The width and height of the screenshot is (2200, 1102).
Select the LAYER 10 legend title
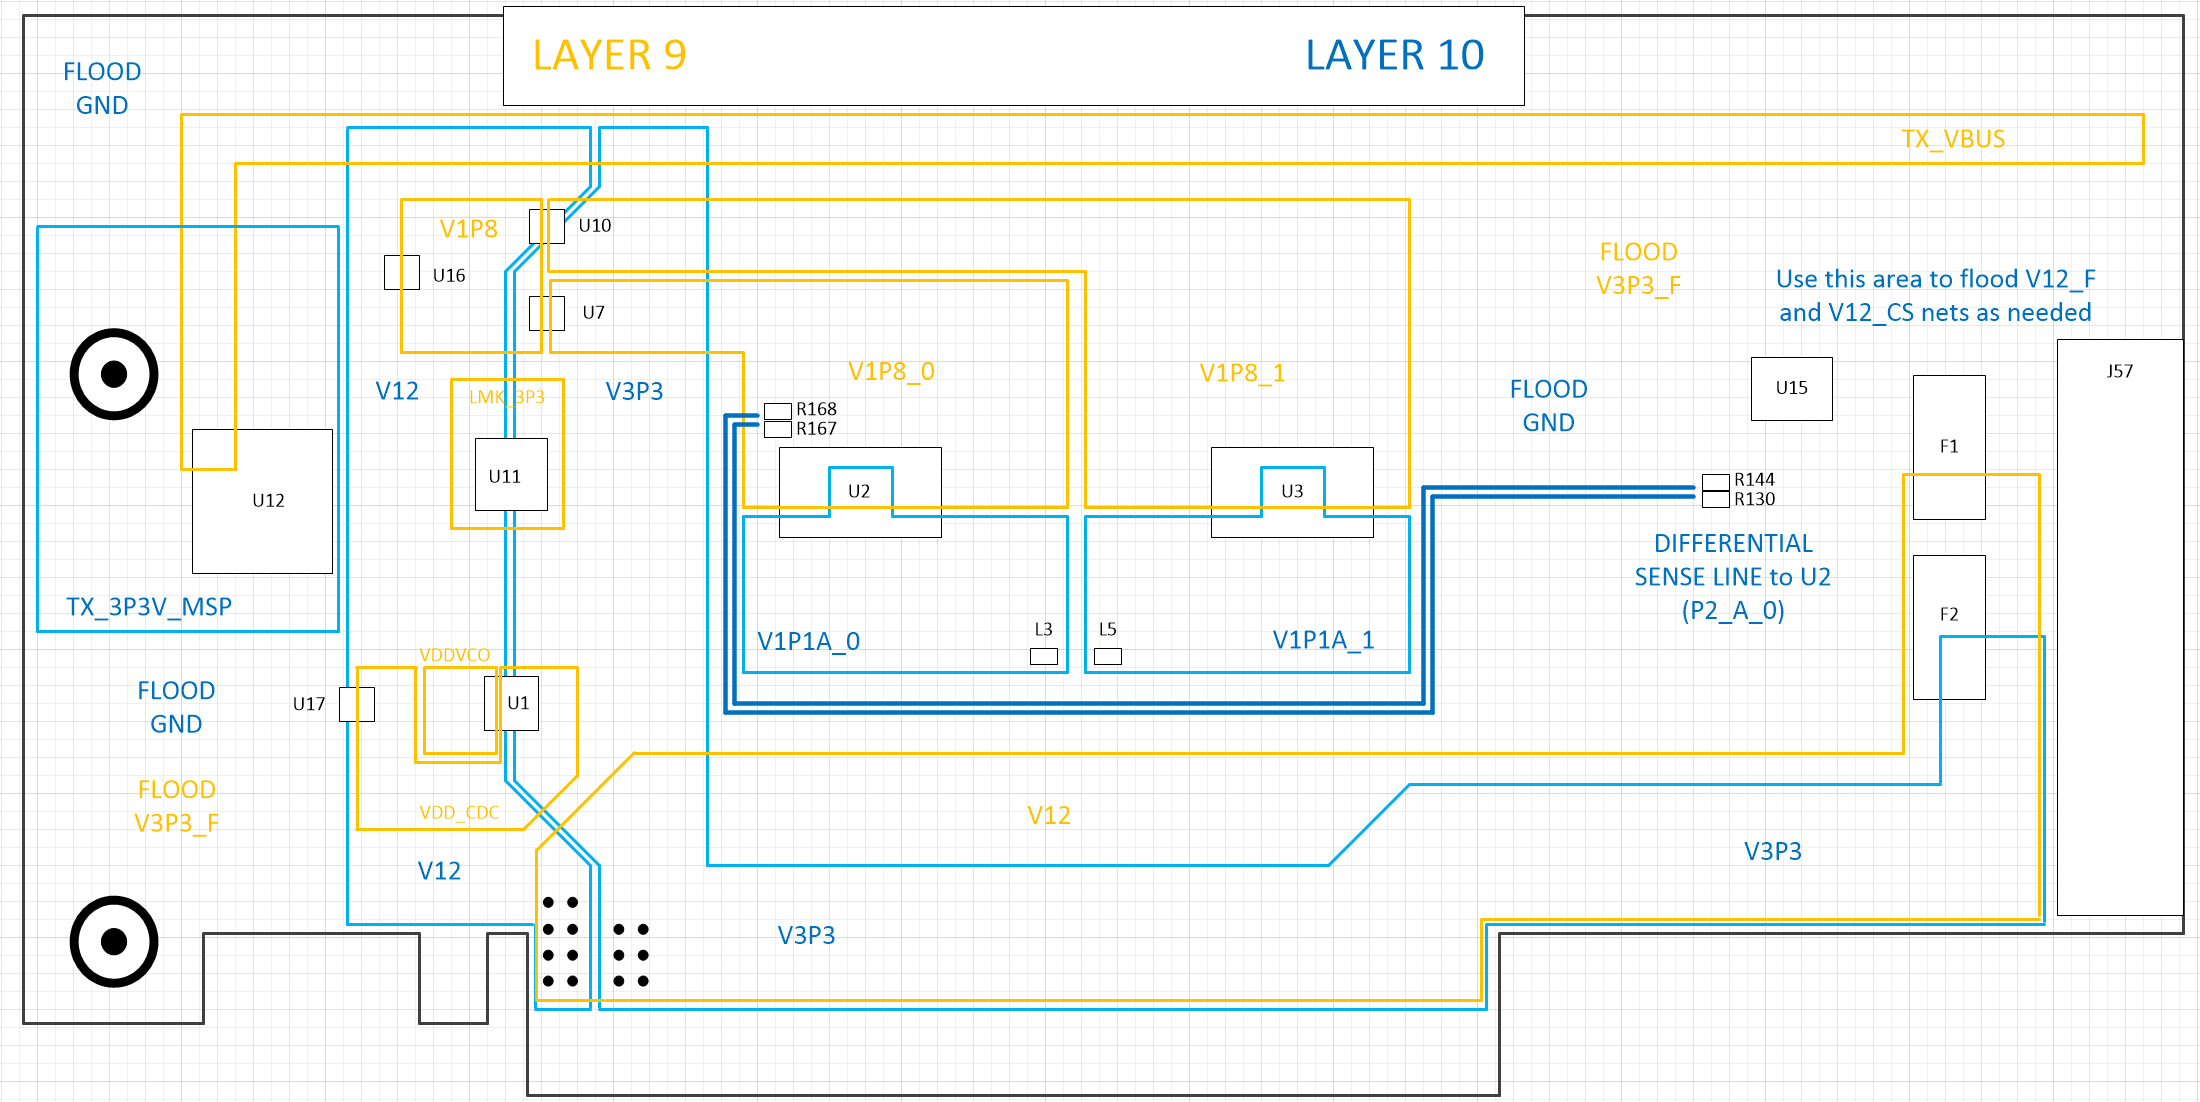pos(1395,55)
